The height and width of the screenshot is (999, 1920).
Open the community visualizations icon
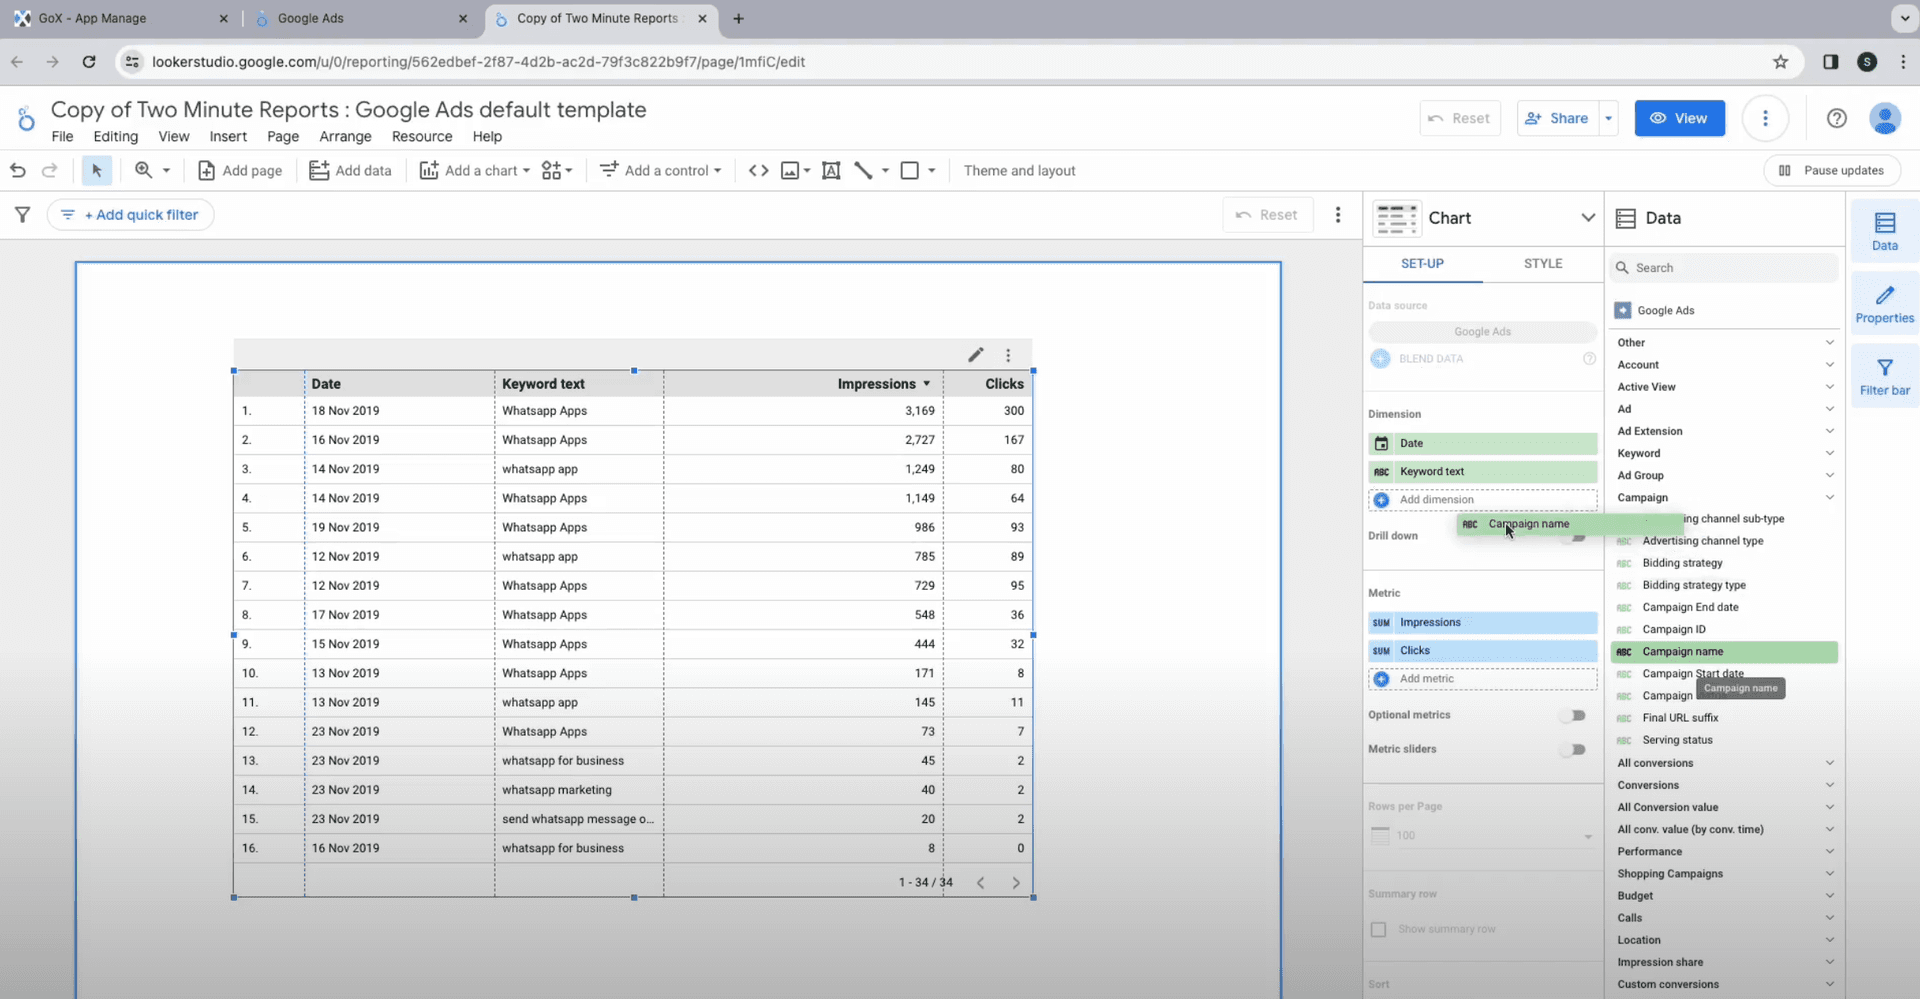pos(556,171)
